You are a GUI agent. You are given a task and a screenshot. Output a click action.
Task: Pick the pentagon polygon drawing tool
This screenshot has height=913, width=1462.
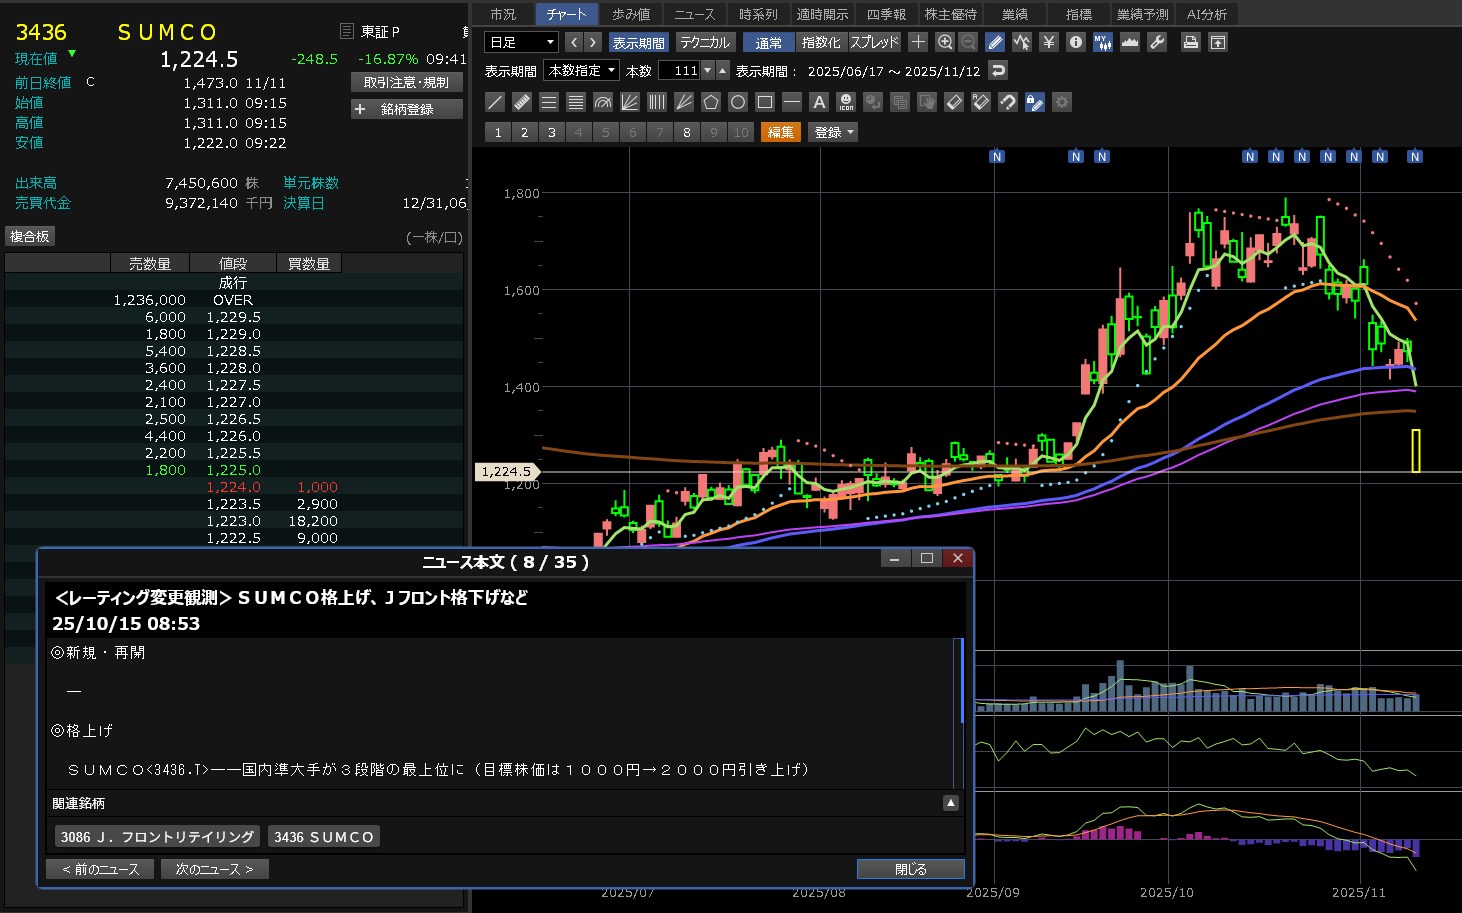(x=711, y=102)
